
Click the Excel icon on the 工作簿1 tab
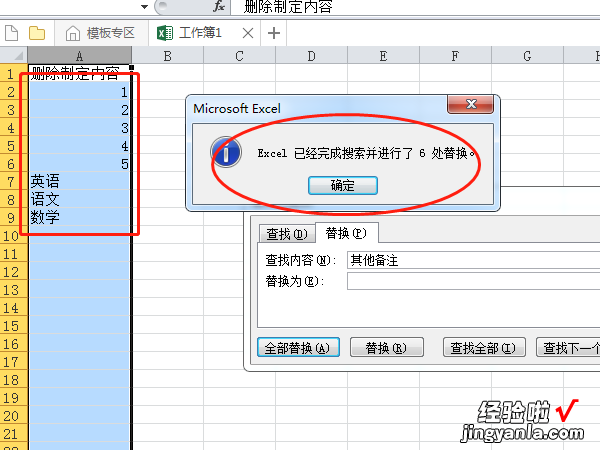(165, 33)
